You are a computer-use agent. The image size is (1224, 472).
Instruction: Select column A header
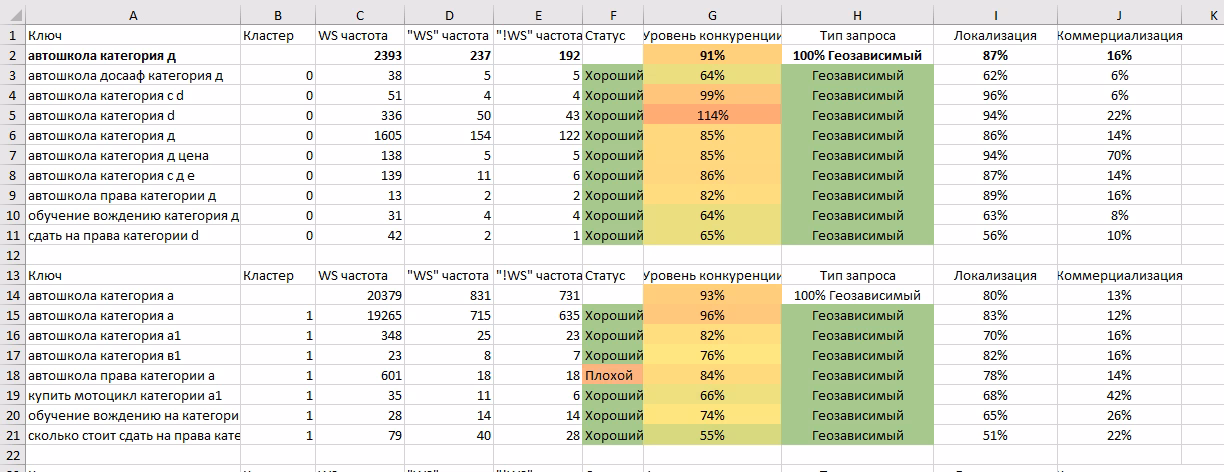point(133,15)
